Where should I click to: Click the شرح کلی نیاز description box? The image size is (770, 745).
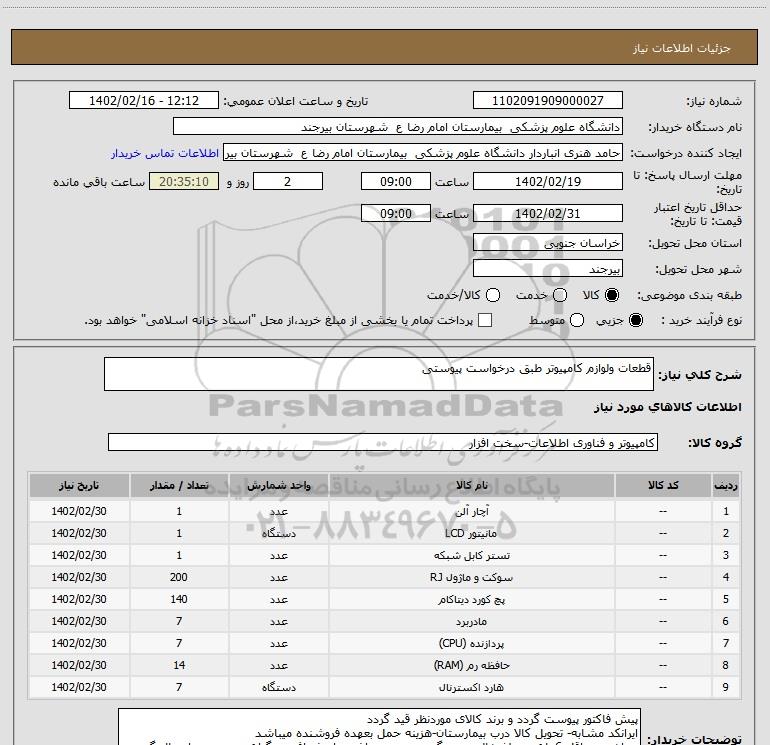(379, 374)
